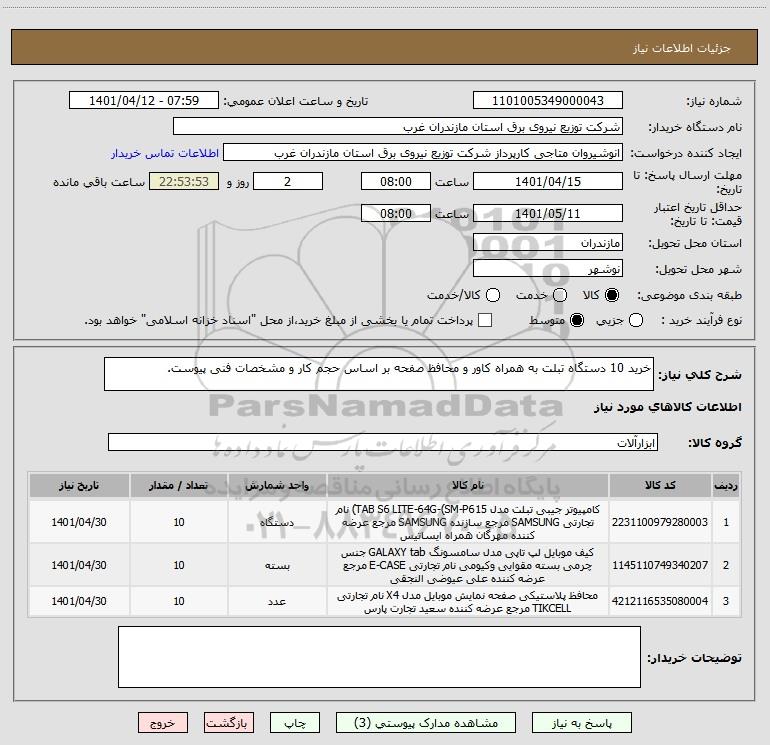Screen dimensions: 770x745
Task: Click the remaining time 22:53:53 field
Action: [184, 182]
